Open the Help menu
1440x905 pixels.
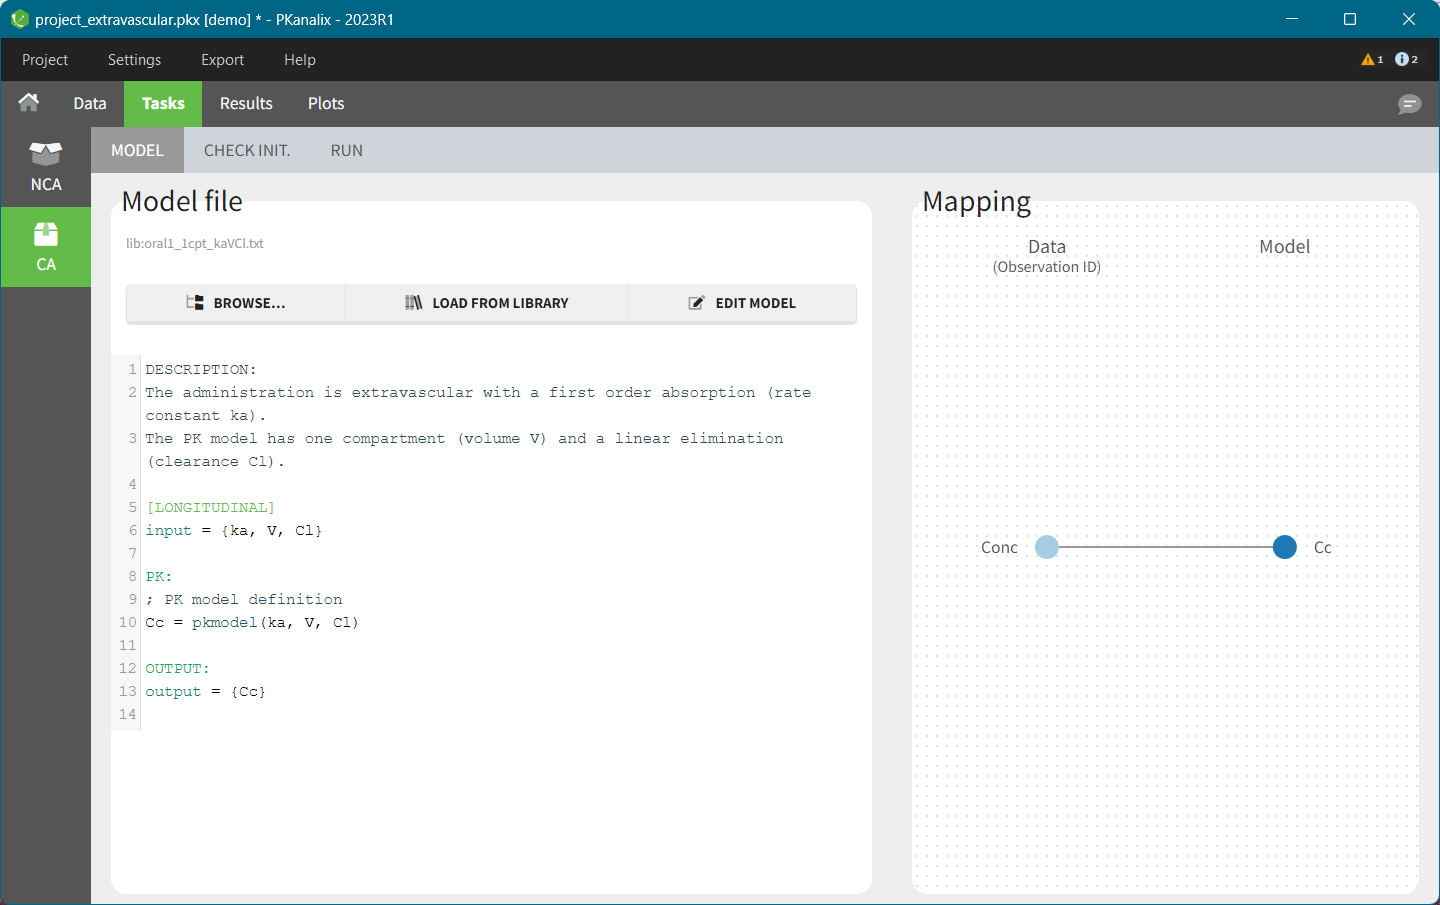tap(299, 60)
